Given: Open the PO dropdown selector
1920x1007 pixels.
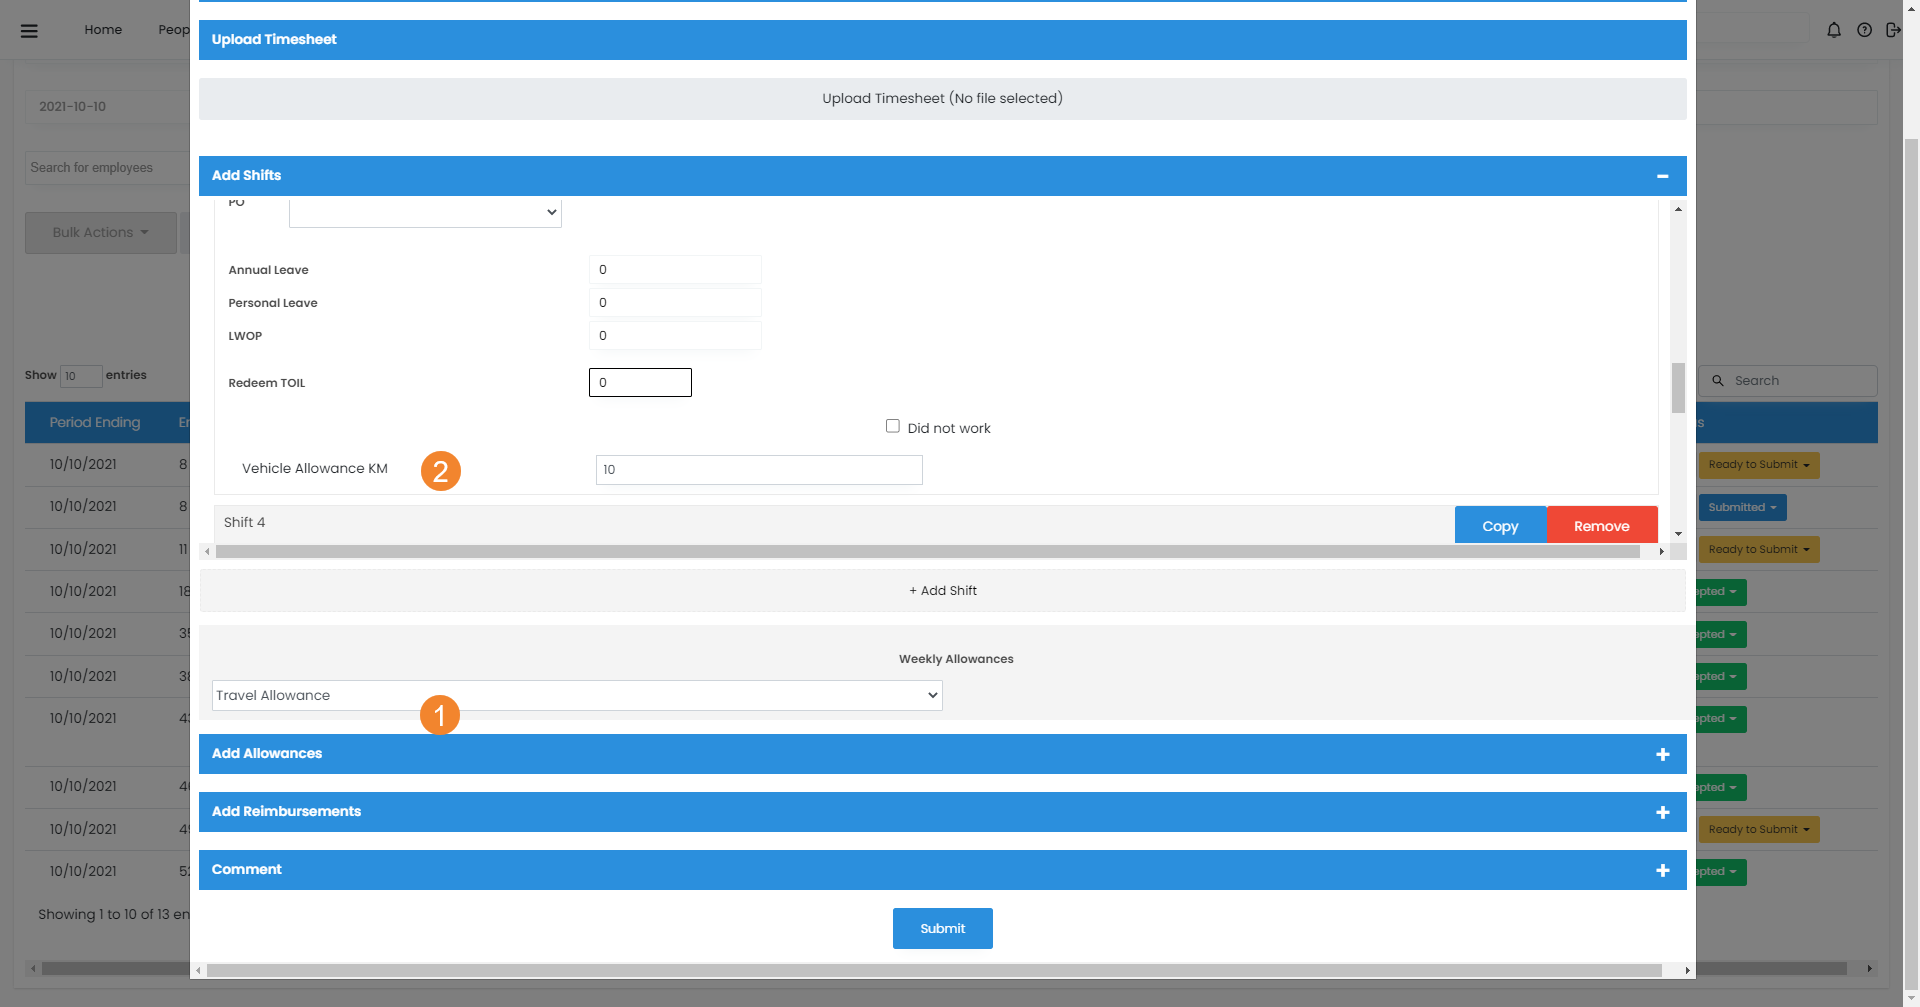Looking at the screenshot, I should (x=425, y=212).
